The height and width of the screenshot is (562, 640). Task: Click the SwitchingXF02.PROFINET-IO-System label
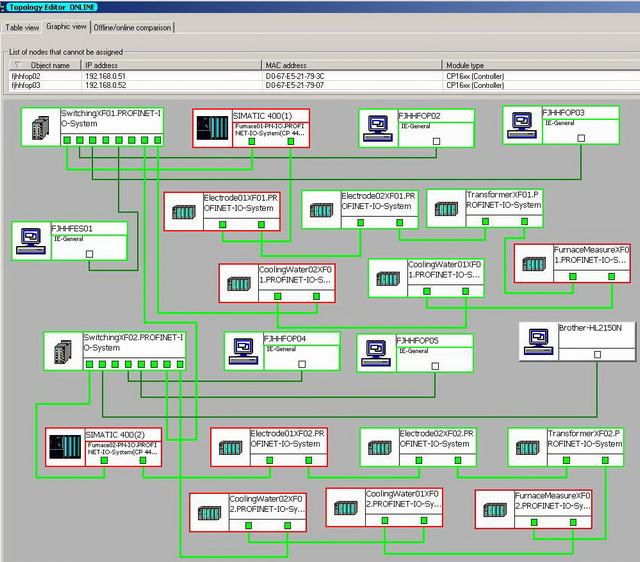click(x=133, y=342)
